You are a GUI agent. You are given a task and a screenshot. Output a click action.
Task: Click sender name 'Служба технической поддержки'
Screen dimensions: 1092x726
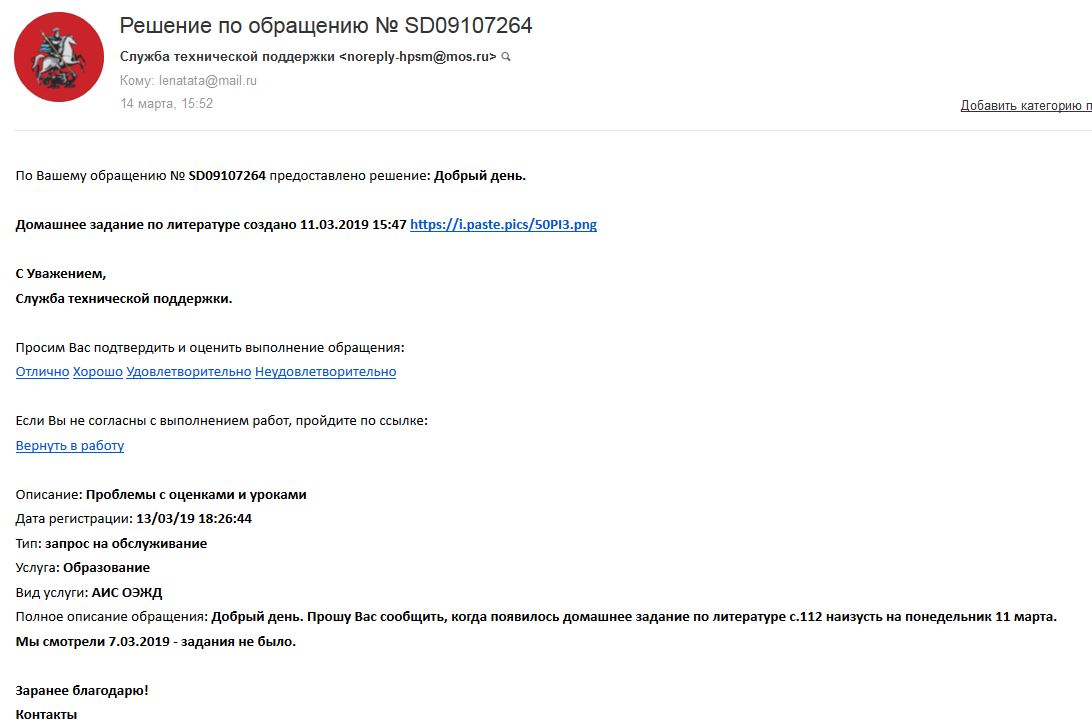click(227, 57)
